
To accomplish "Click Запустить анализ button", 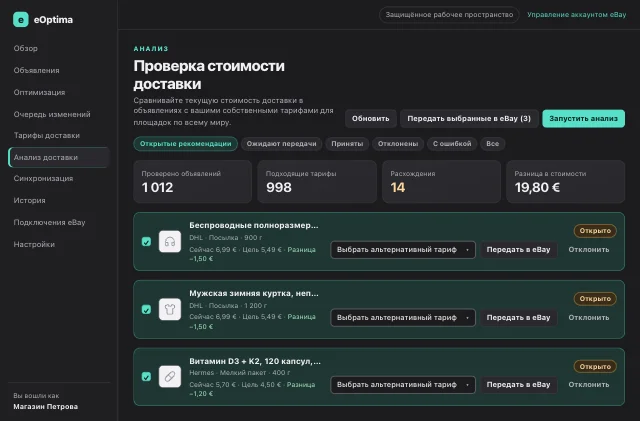I will (583, 118).
